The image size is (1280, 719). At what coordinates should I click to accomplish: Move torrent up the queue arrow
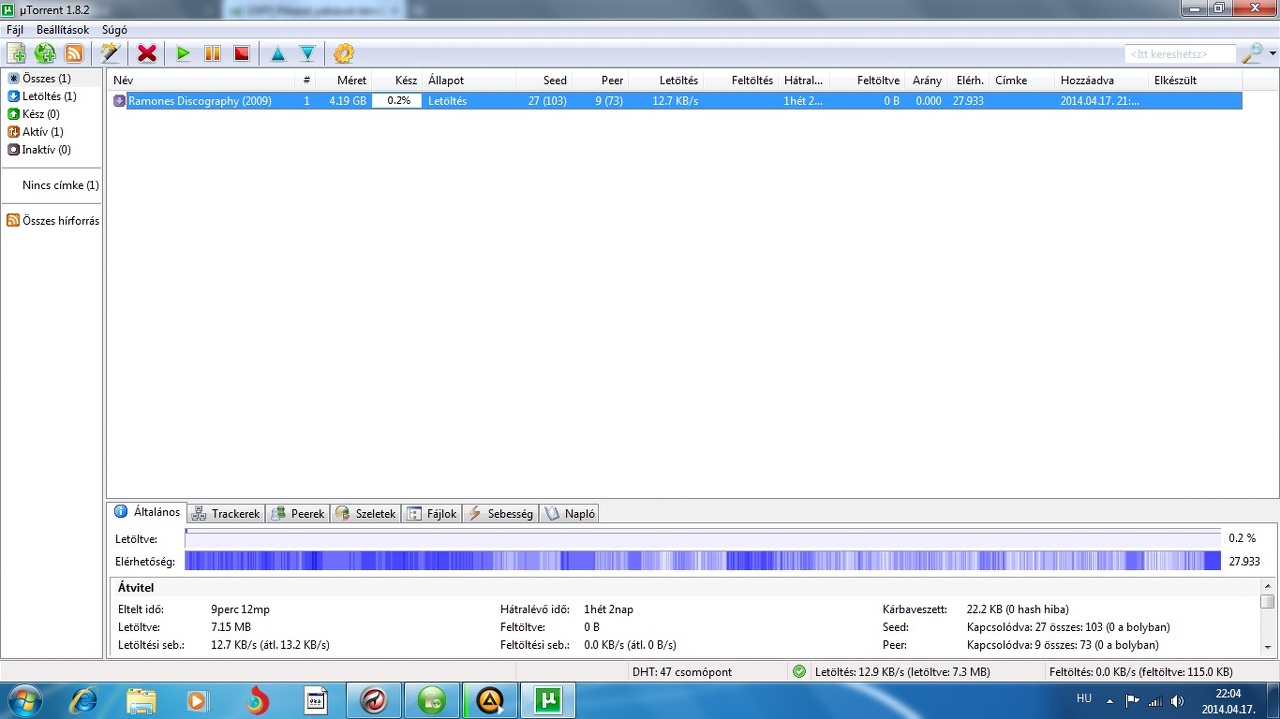point(278,53)
